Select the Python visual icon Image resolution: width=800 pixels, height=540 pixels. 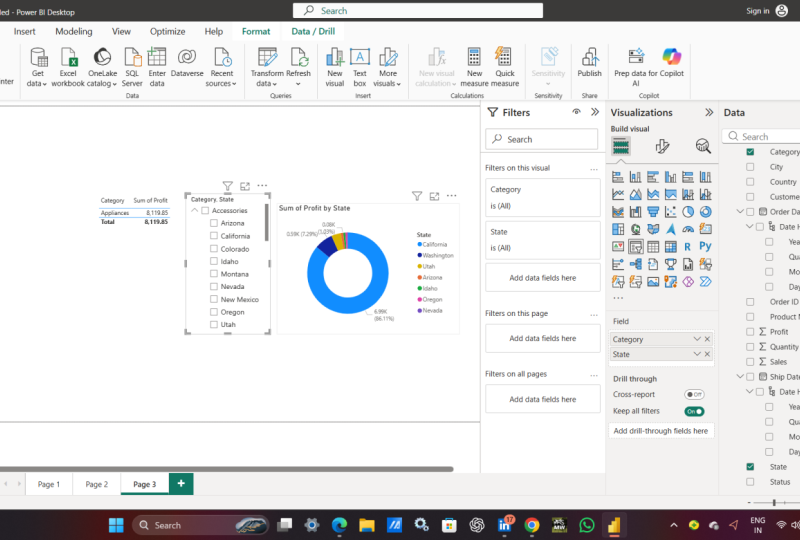(x=706, y=247)
